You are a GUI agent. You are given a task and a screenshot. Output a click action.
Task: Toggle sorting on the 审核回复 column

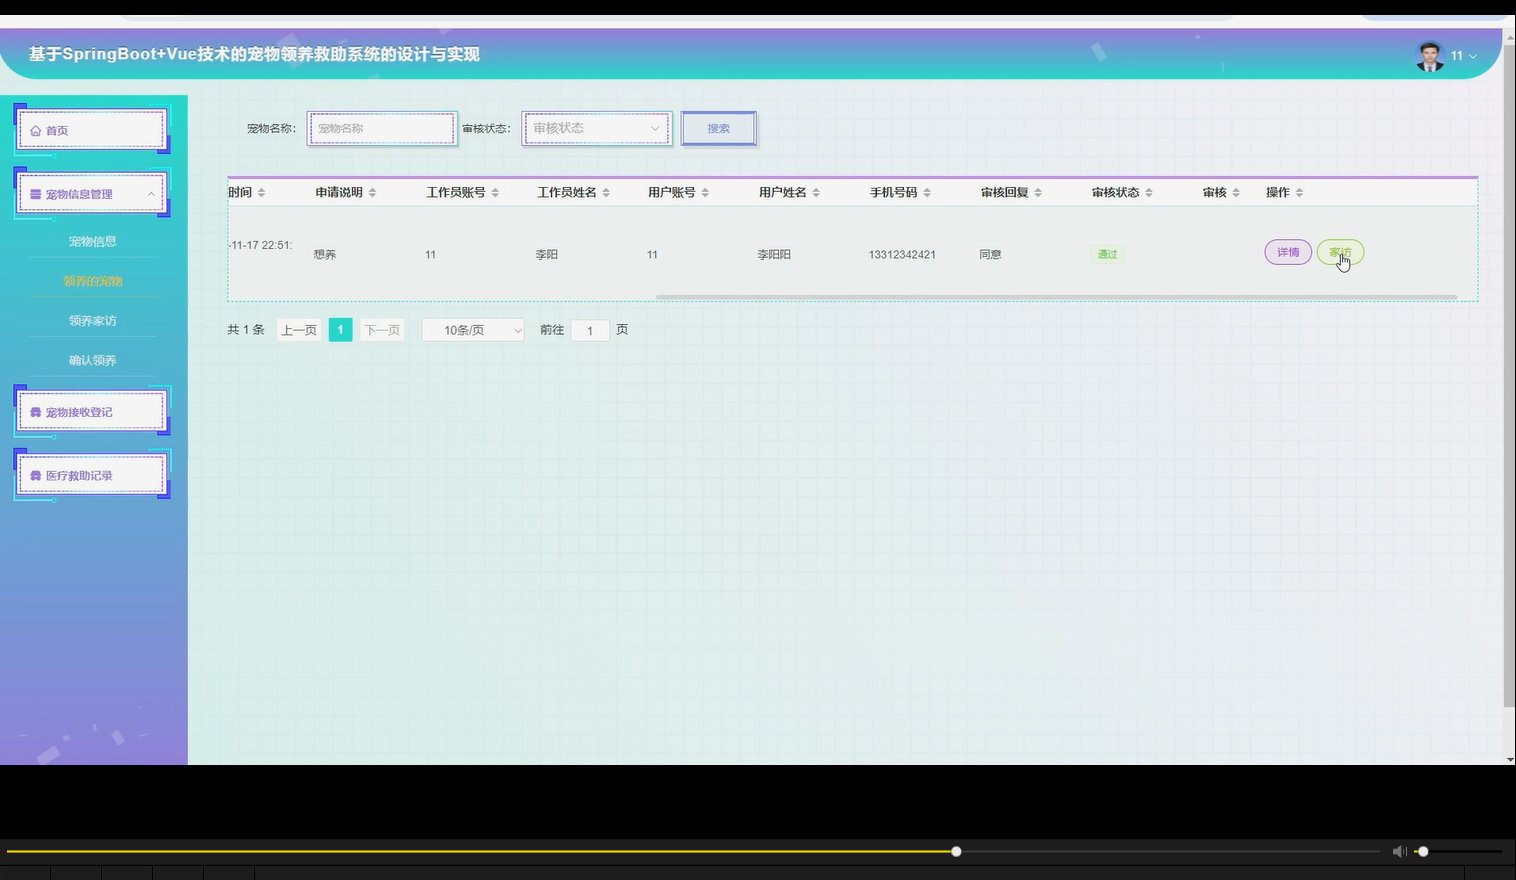coord(1040,191)
